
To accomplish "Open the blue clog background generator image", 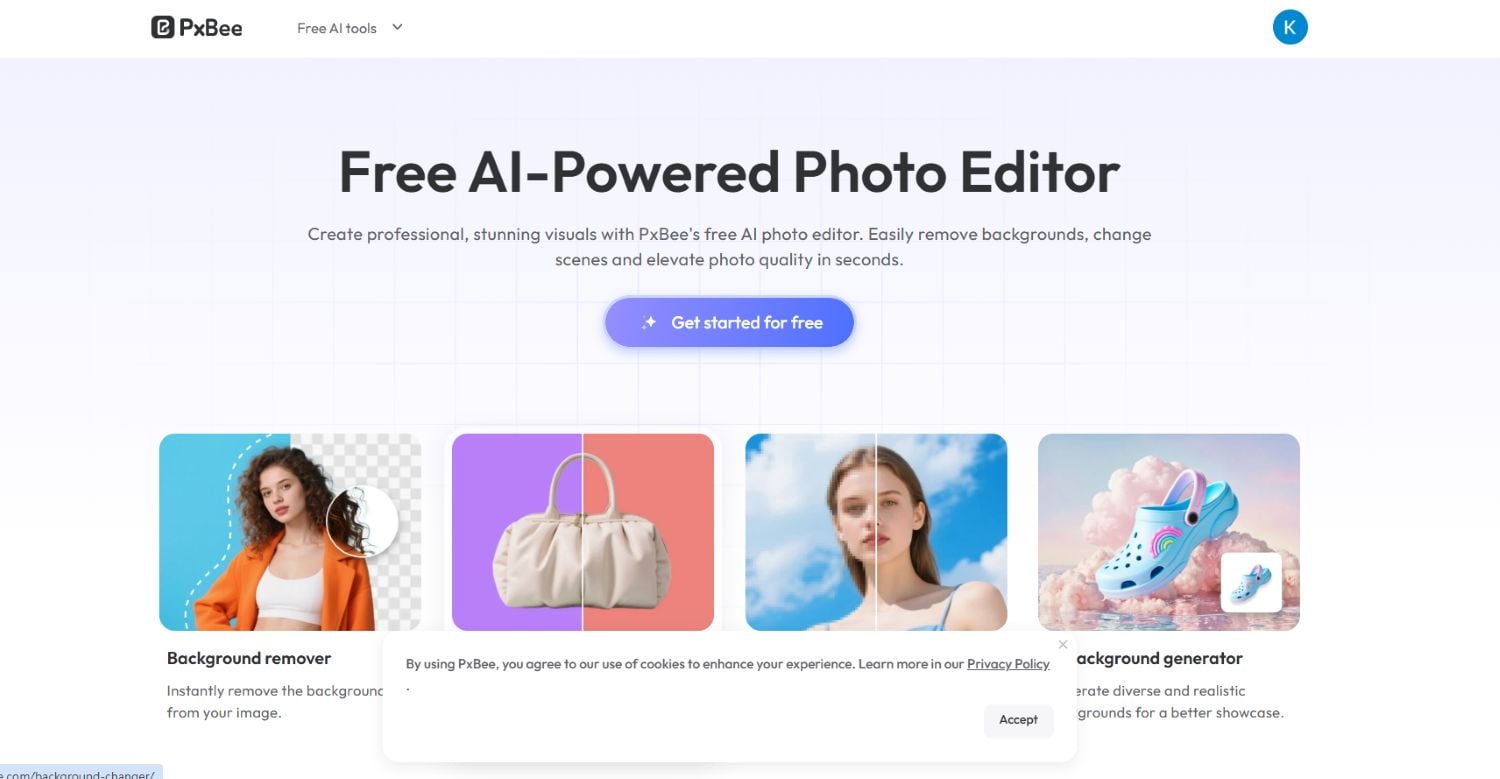I will coord(1169,532).
